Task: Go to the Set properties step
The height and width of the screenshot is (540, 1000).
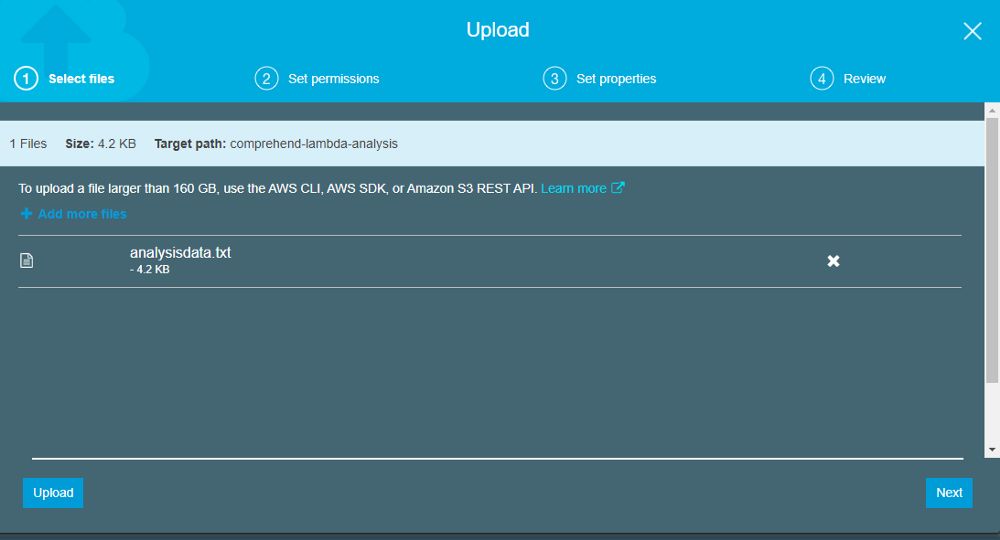Action: [616, 79]
